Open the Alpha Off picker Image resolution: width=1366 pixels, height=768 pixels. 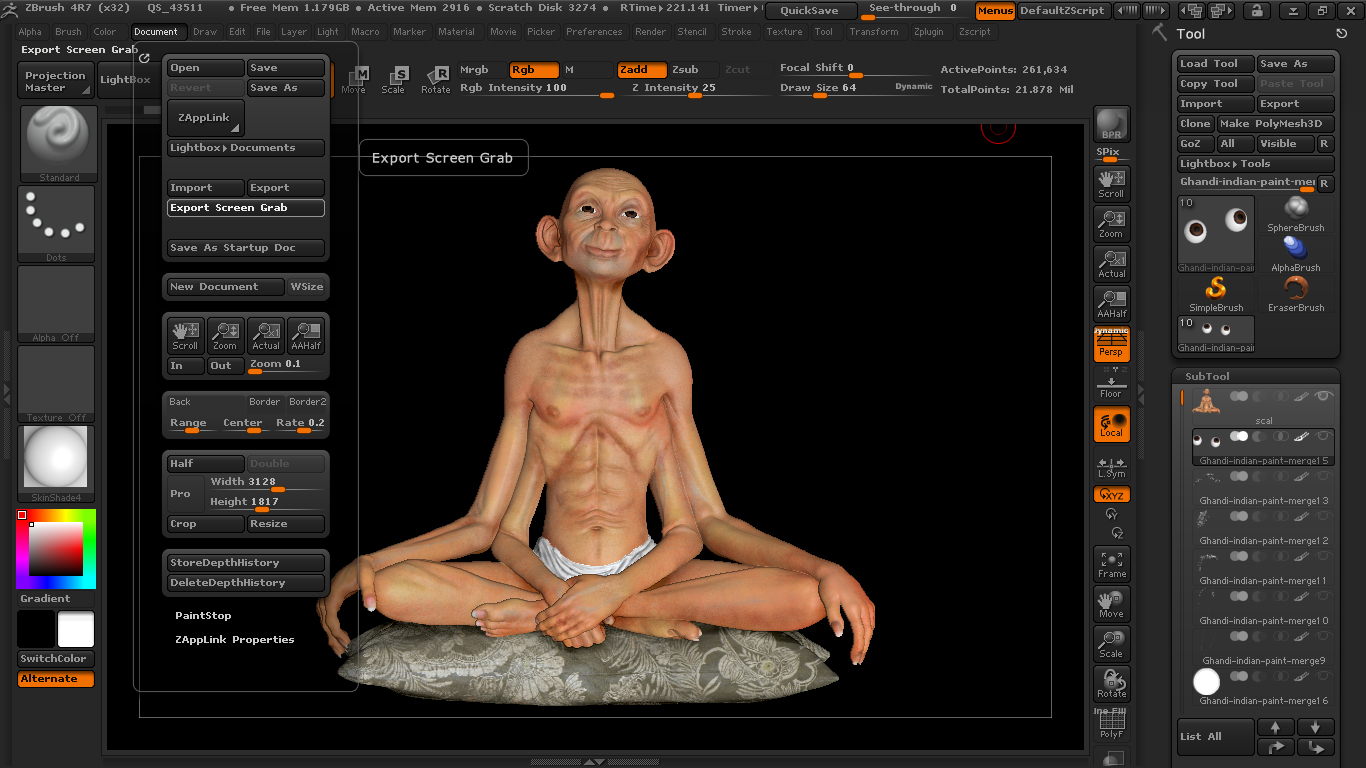56,304
